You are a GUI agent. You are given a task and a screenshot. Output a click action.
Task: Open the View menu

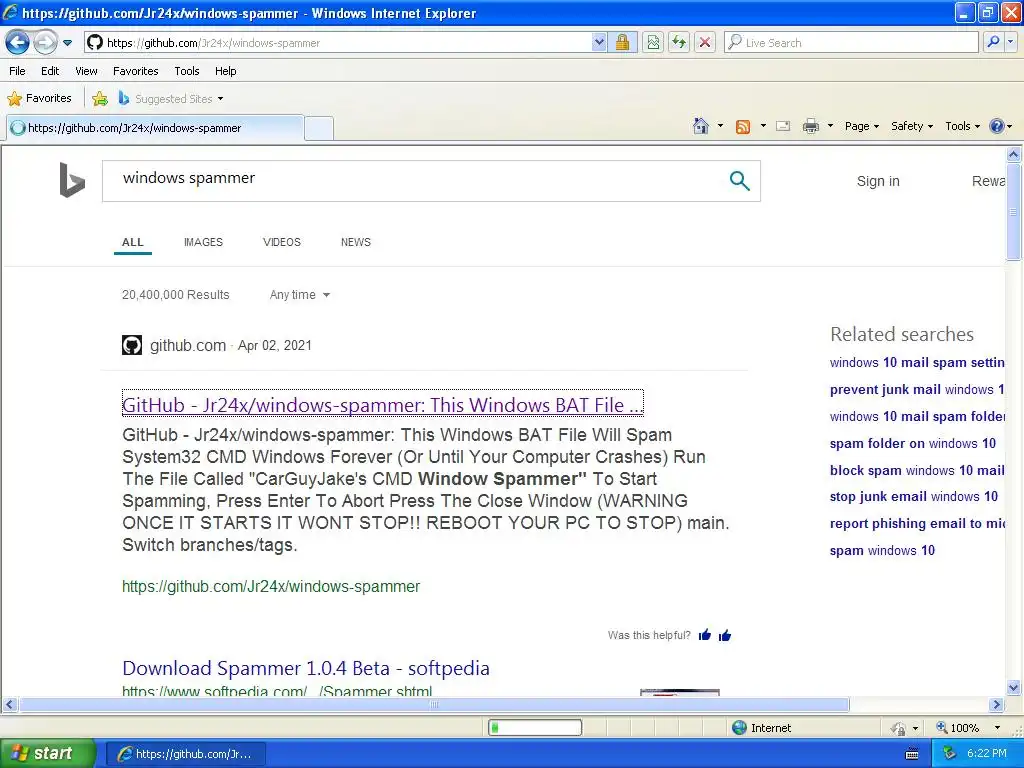tap(86, 71)
